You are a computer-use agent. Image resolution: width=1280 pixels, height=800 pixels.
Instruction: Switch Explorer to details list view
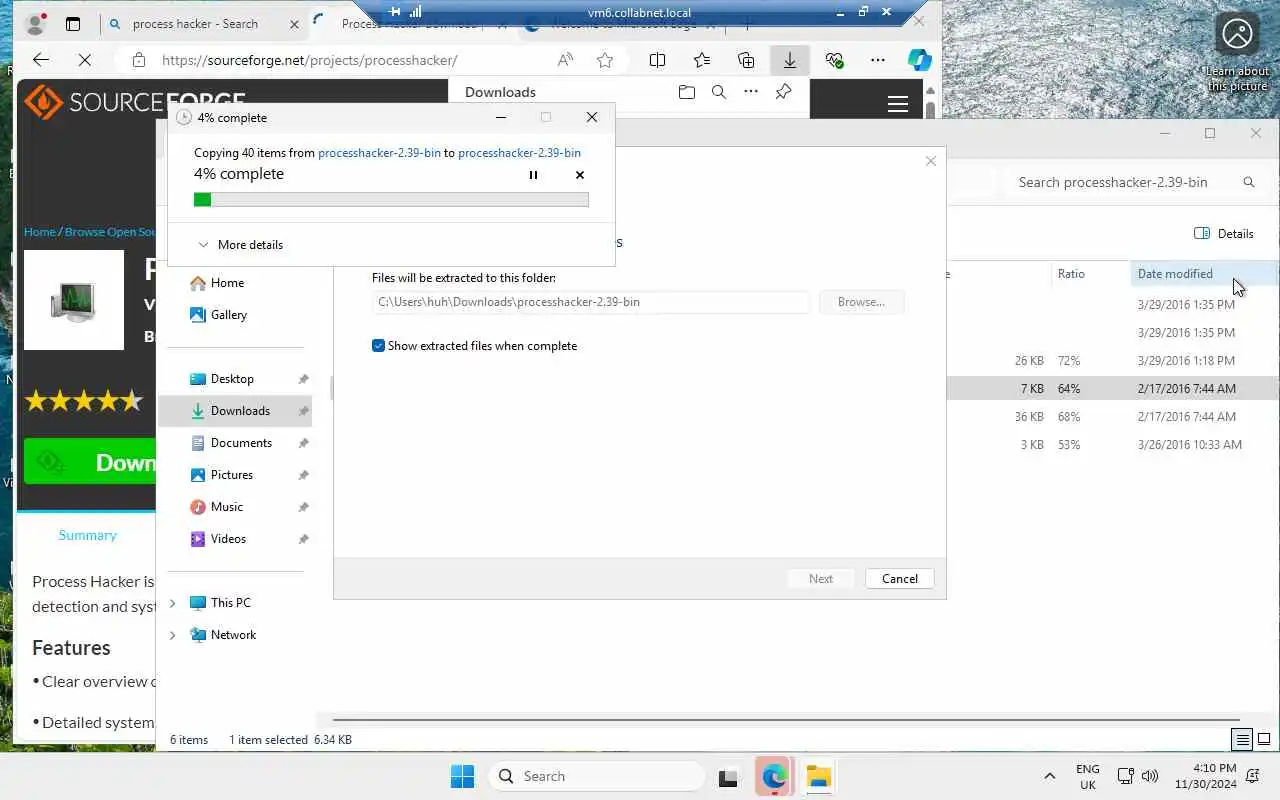[1242, 740]
